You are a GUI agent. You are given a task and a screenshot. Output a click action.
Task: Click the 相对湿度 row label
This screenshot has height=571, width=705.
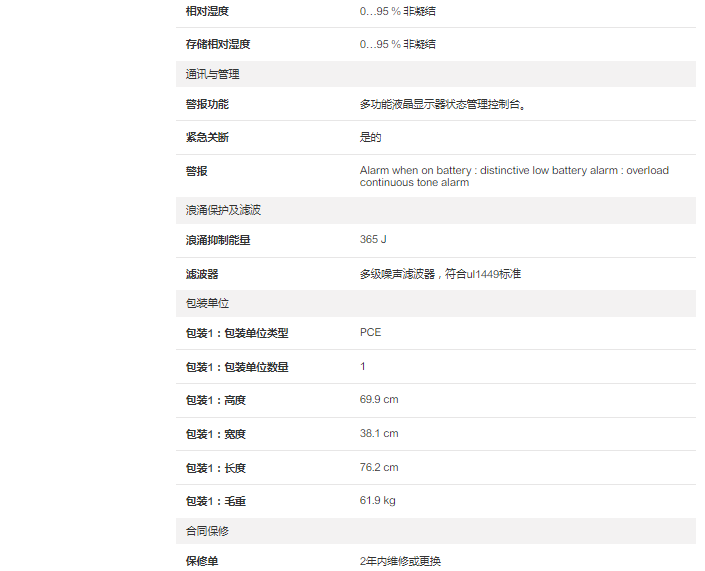point(206,11)
